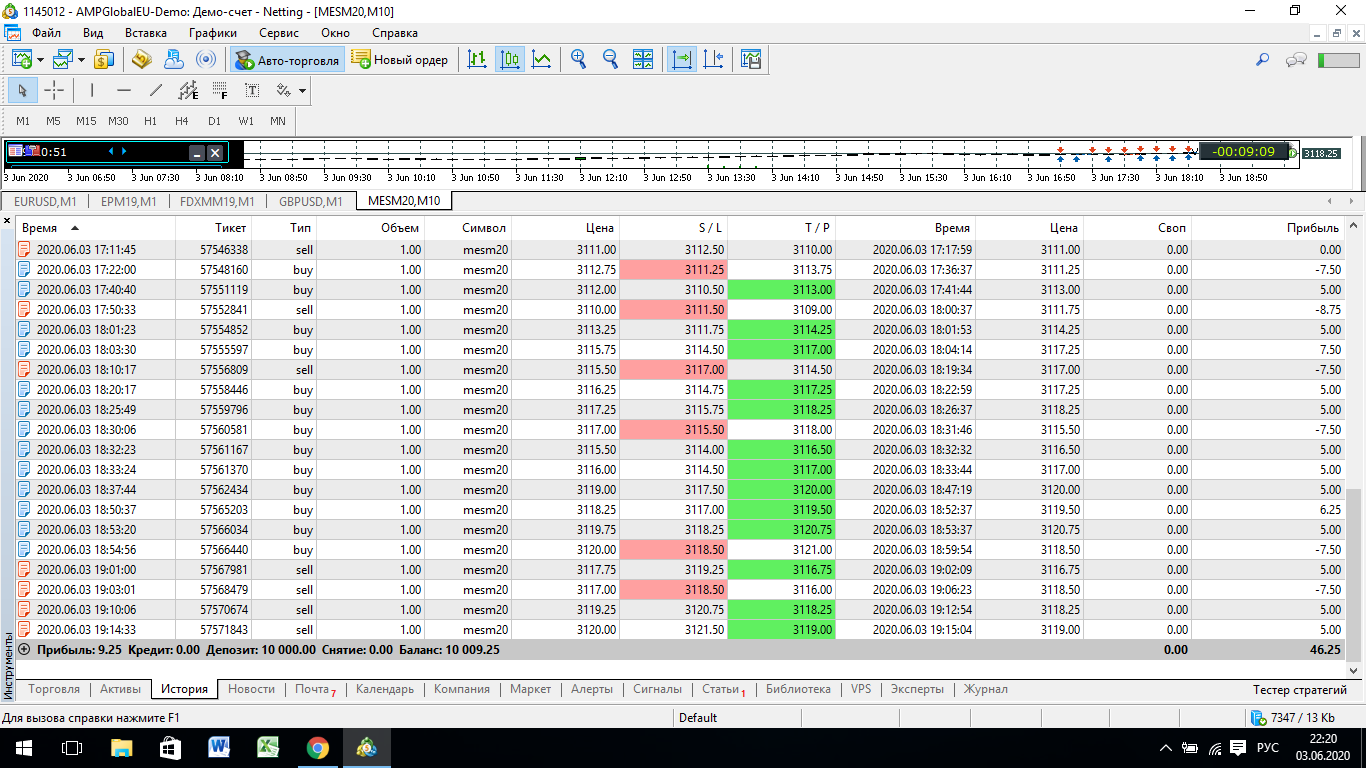Activate the arrow cursor mode
1366x768 pixels.
click(23, 91)
